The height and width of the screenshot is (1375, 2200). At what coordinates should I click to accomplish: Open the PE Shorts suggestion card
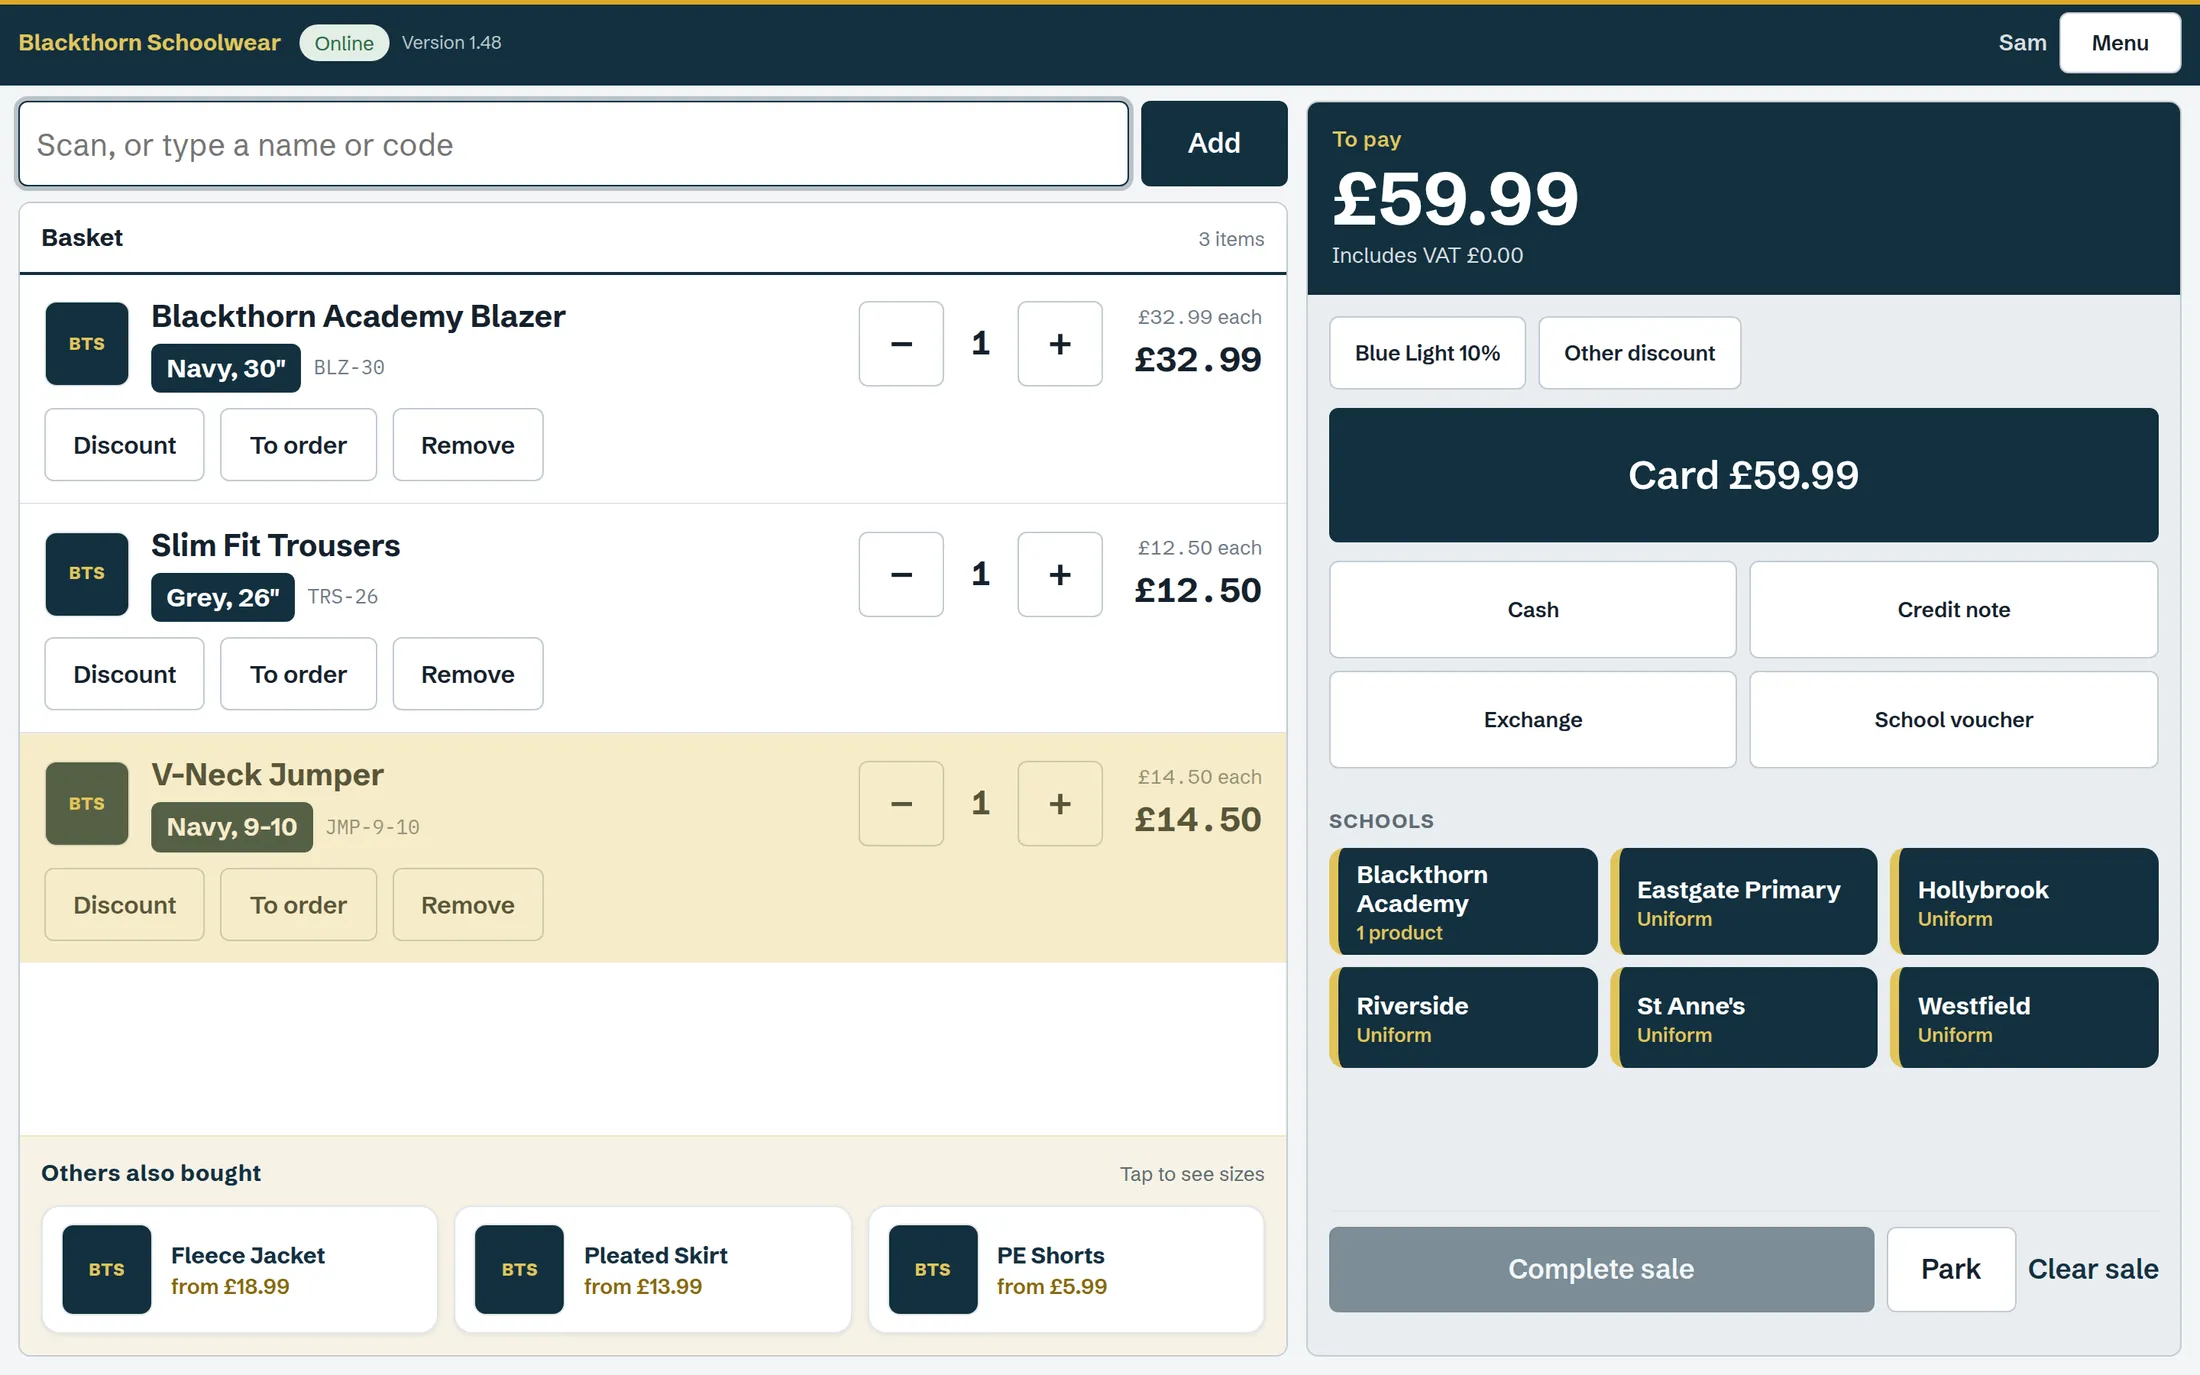point(1066,1270)
